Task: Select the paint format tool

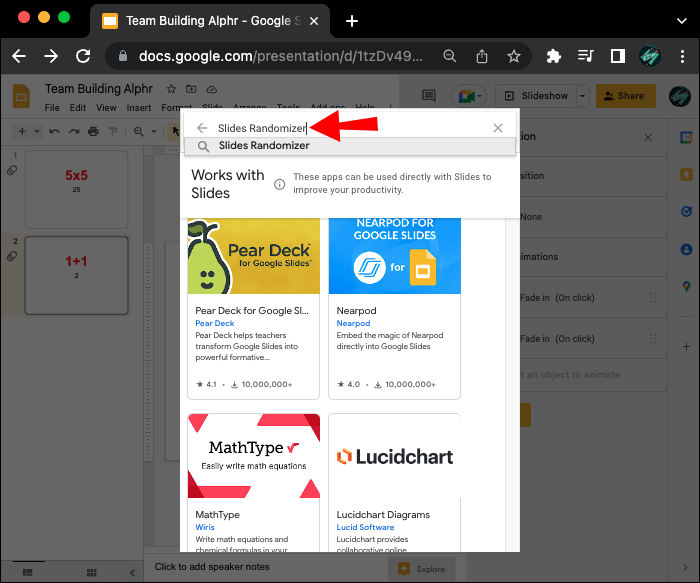Action: [x=113, y=131]
